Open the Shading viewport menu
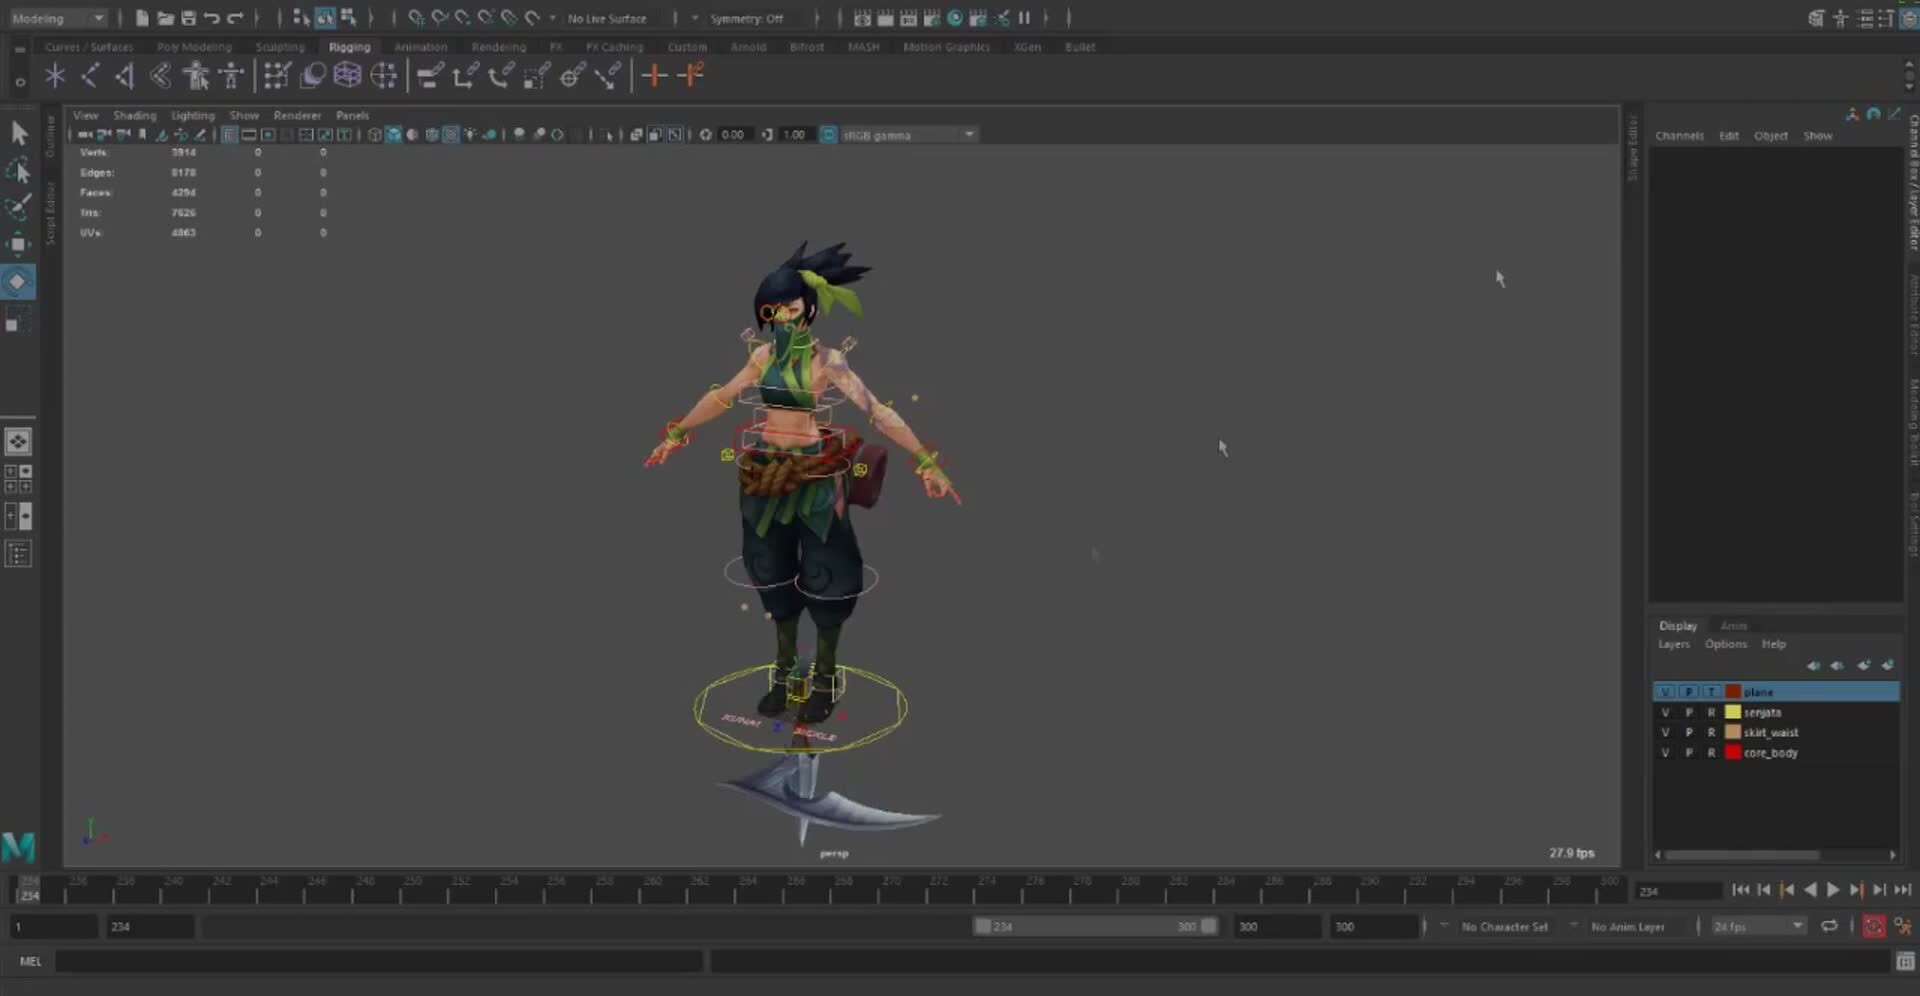The height and width of the screenshot is (996, 1920). [134, 115]
